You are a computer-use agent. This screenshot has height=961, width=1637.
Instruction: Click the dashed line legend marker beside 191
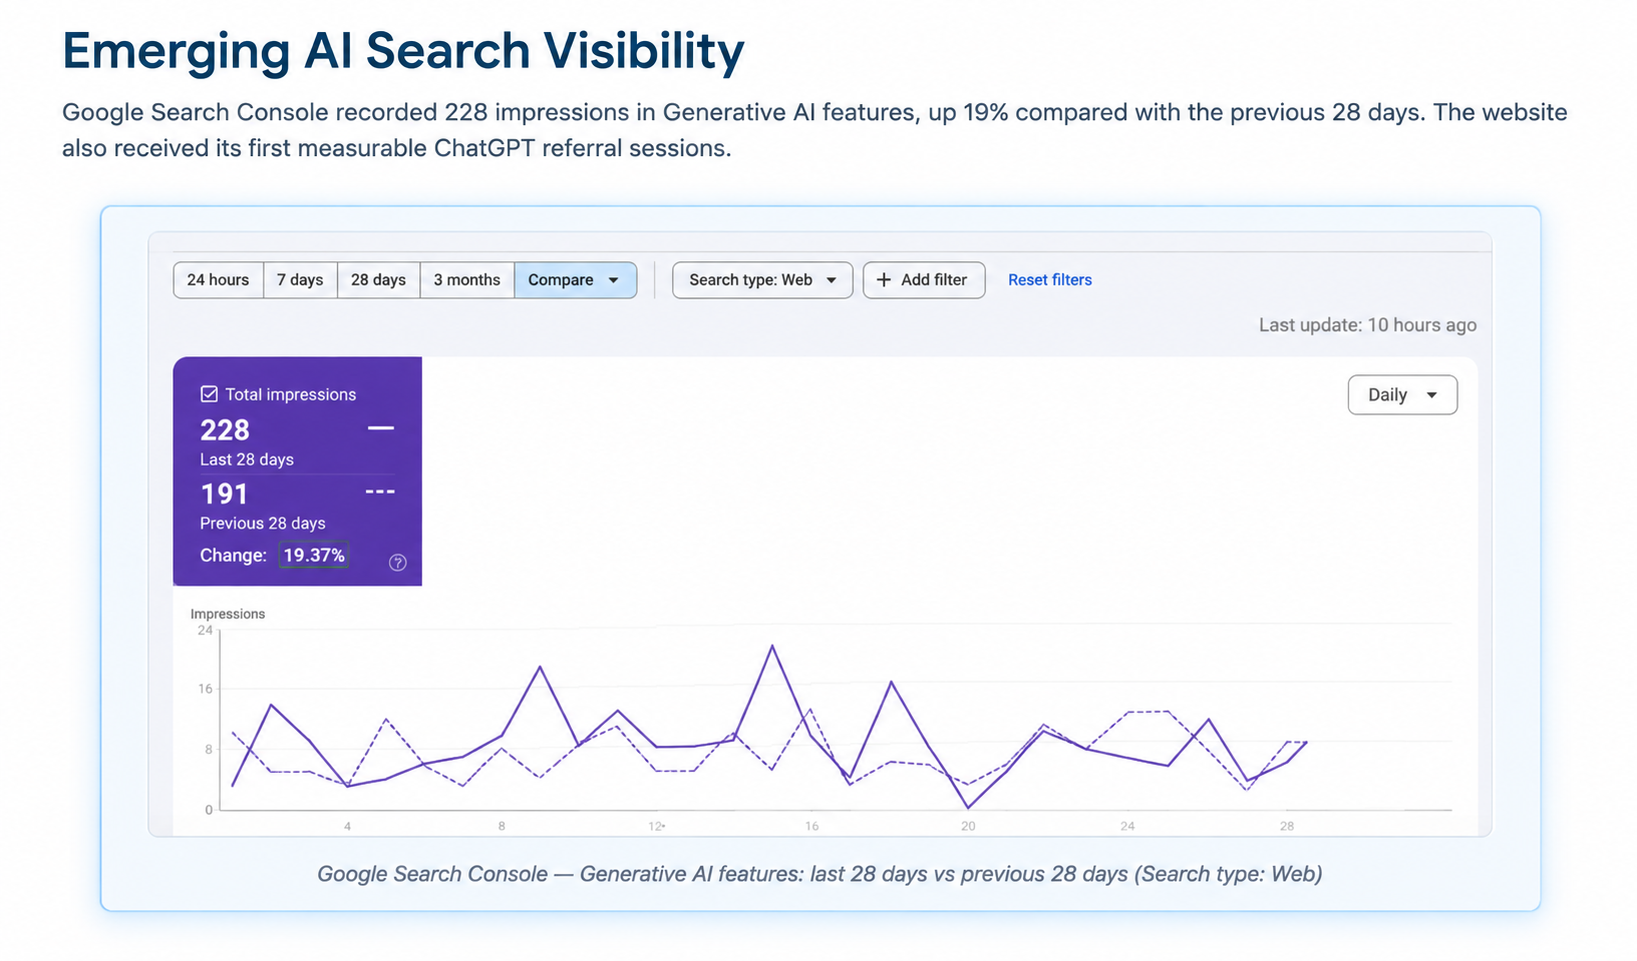(x=380, y=492)
